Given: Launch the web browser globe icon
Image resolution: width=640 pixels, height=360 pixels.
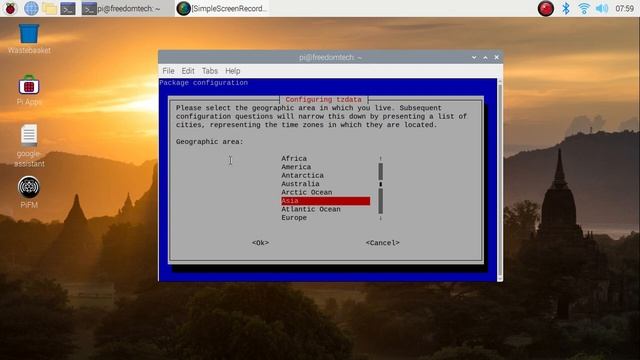Looking at the screenshot, I should click(31, 8).
